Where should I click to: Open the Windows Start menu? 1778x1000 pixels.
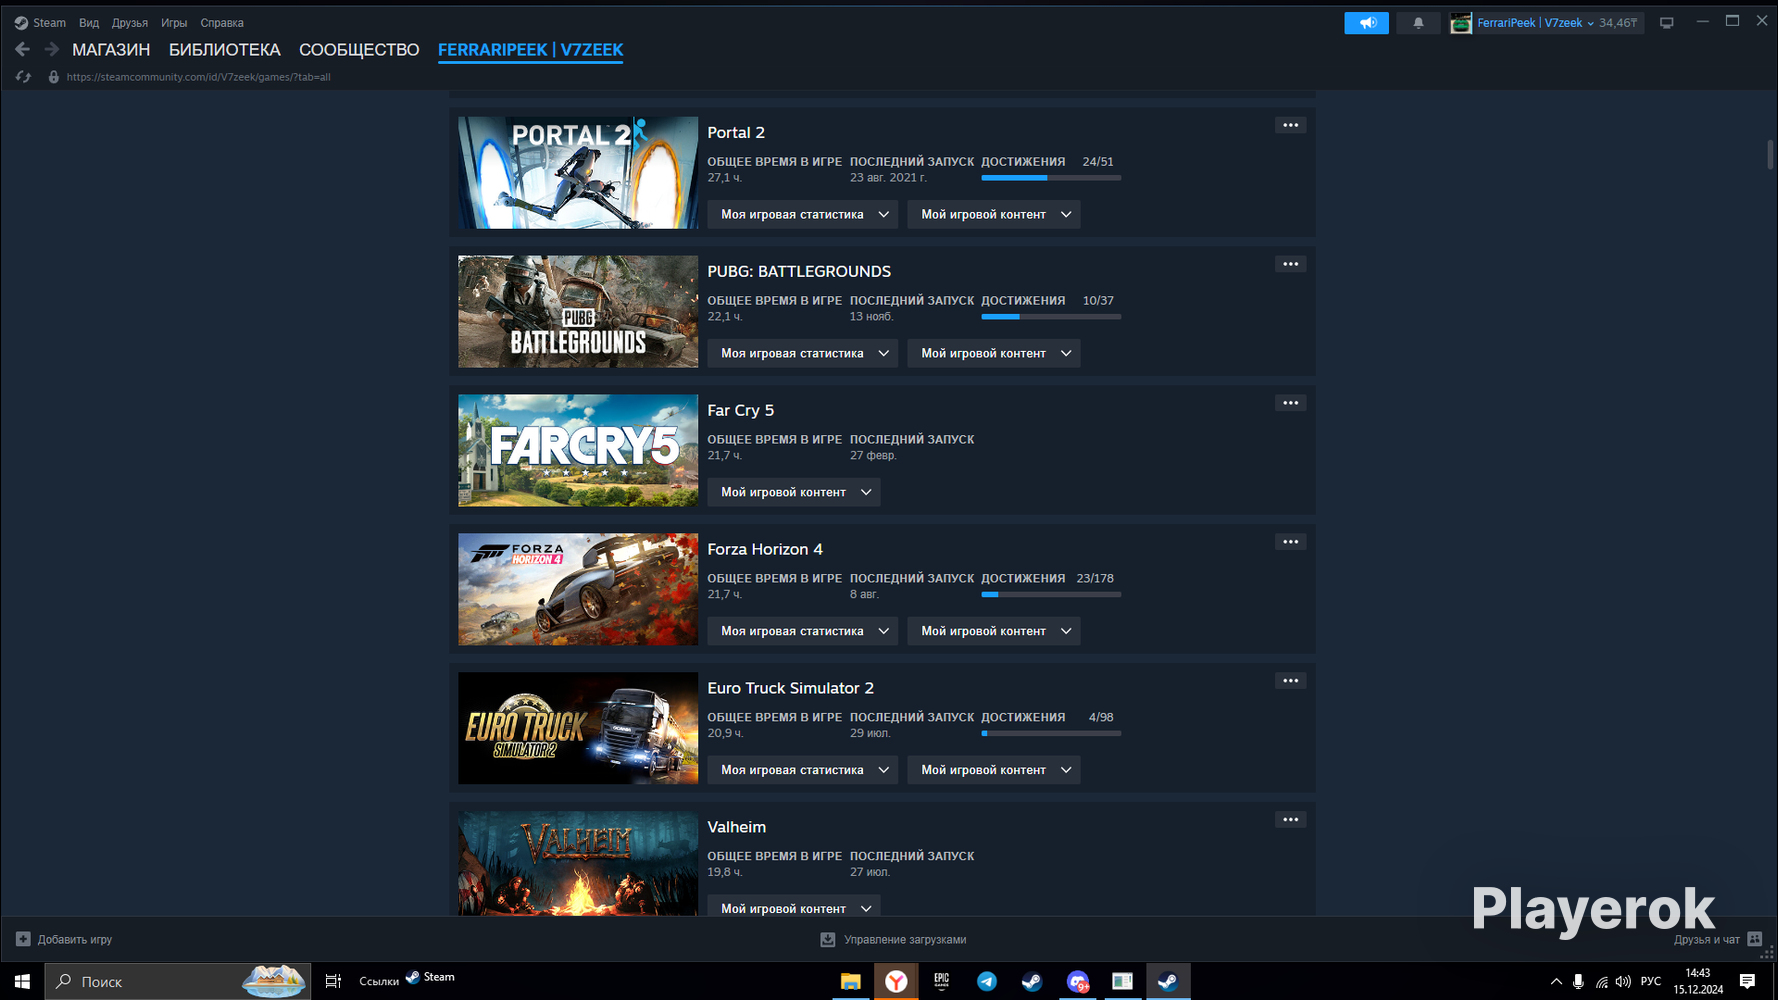pos(22,981)
